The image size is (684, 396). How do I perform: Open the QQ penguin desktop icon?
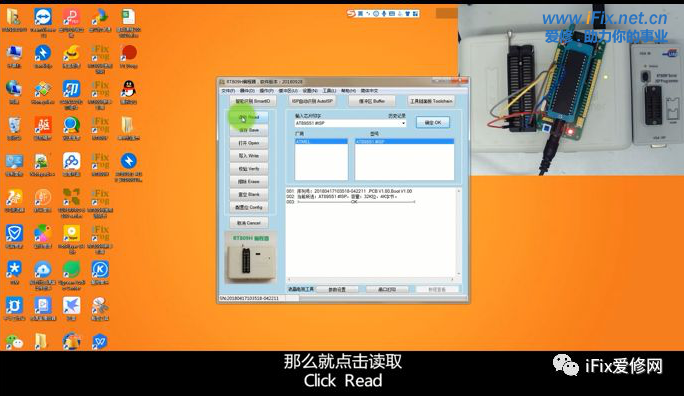(x=128, y=92)
